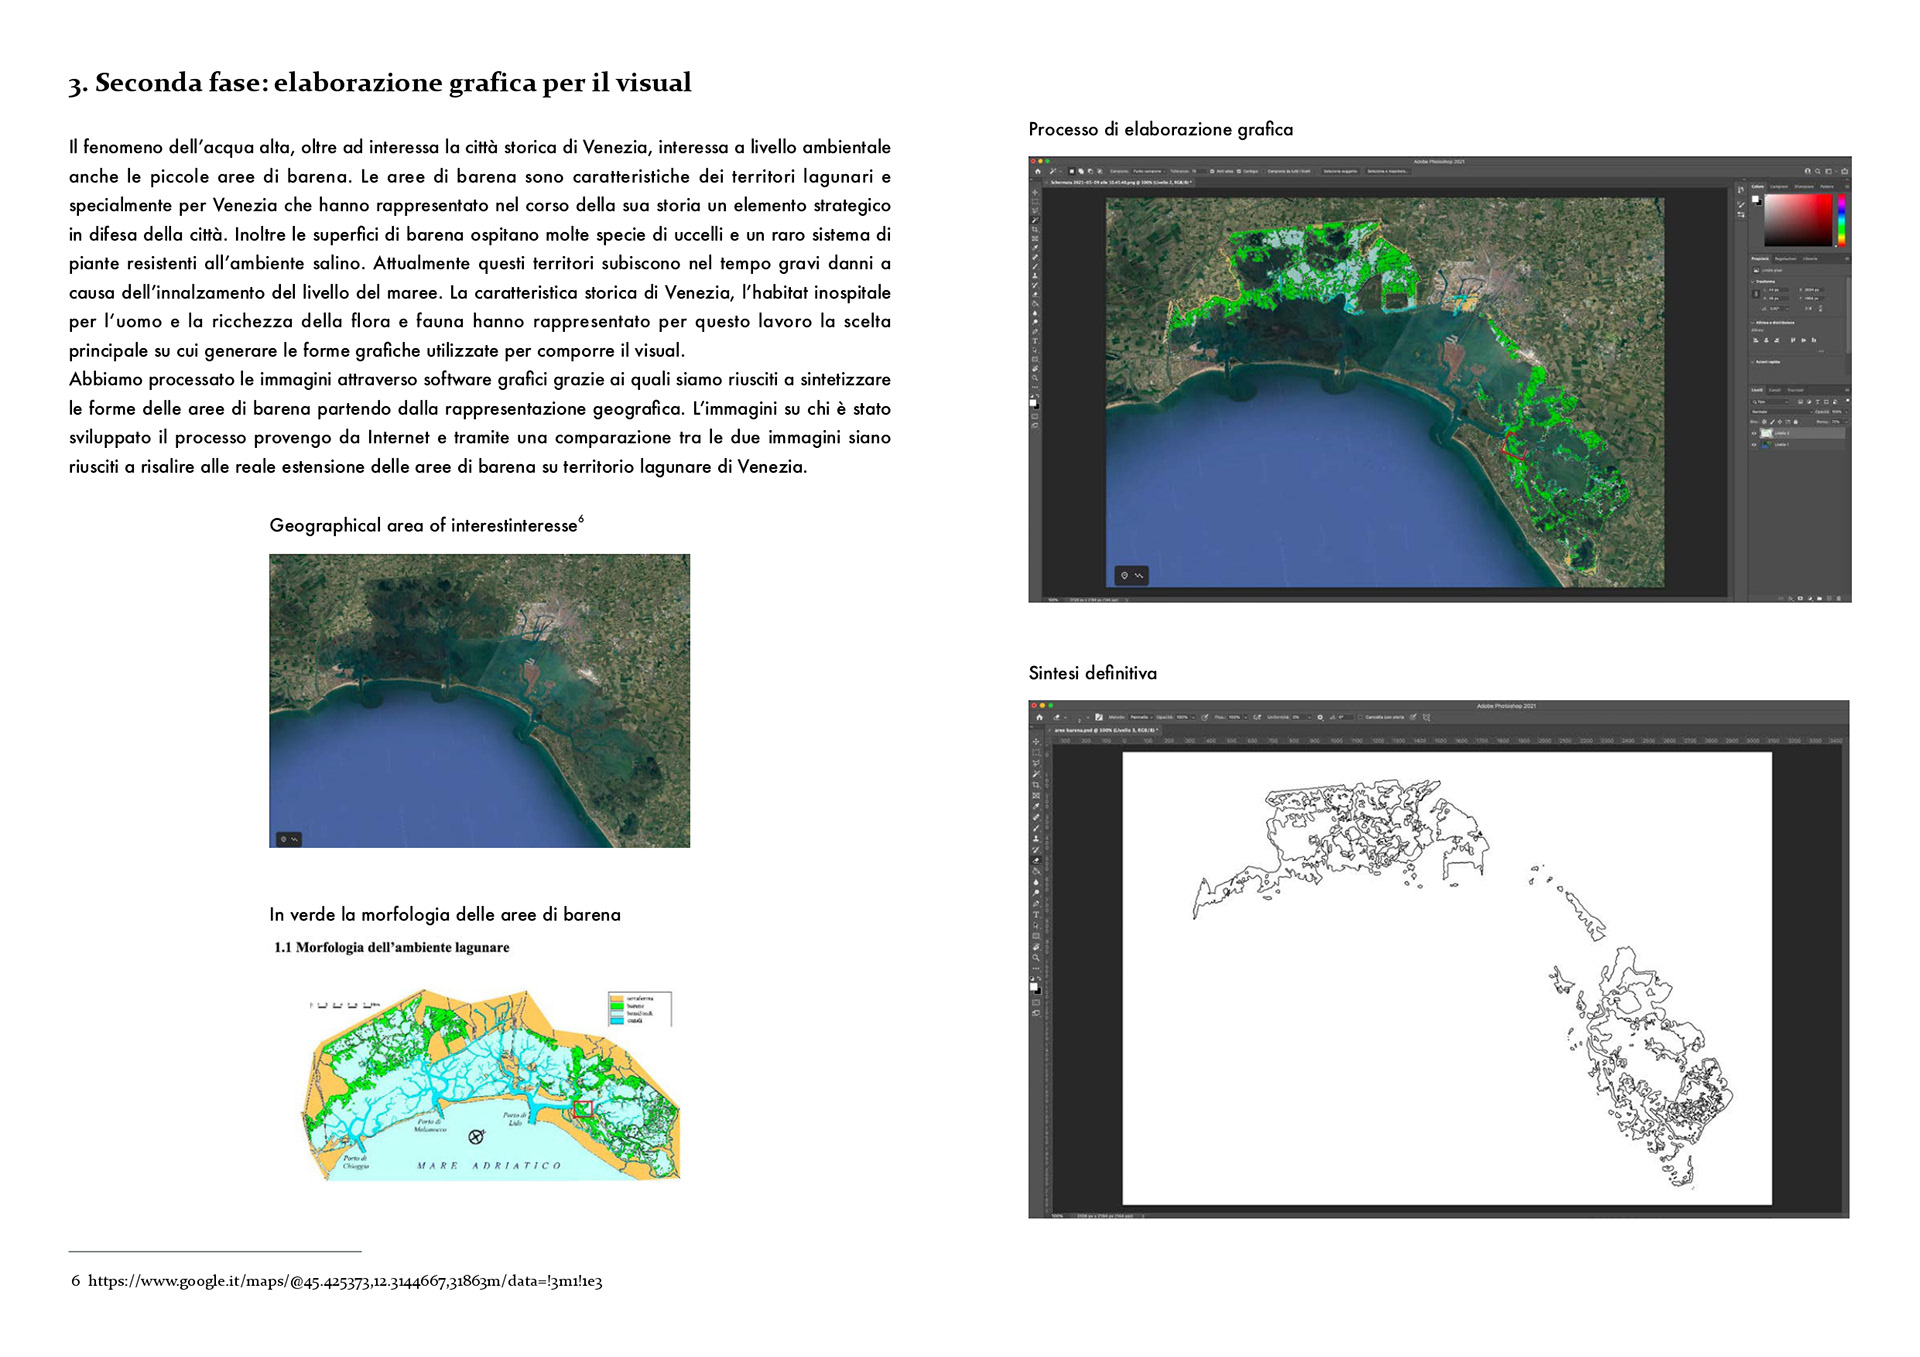Viewport: 1920px width, 1357px height.
Task: Hide Livello 1 using its eye icon
Action: (x=1754, y=444)
